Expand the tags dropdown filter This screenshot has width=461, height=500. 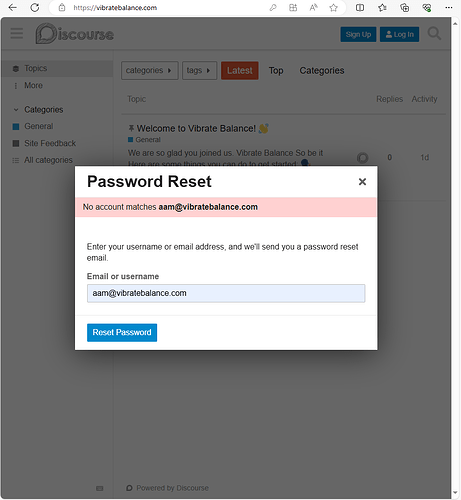coord(199,70)
